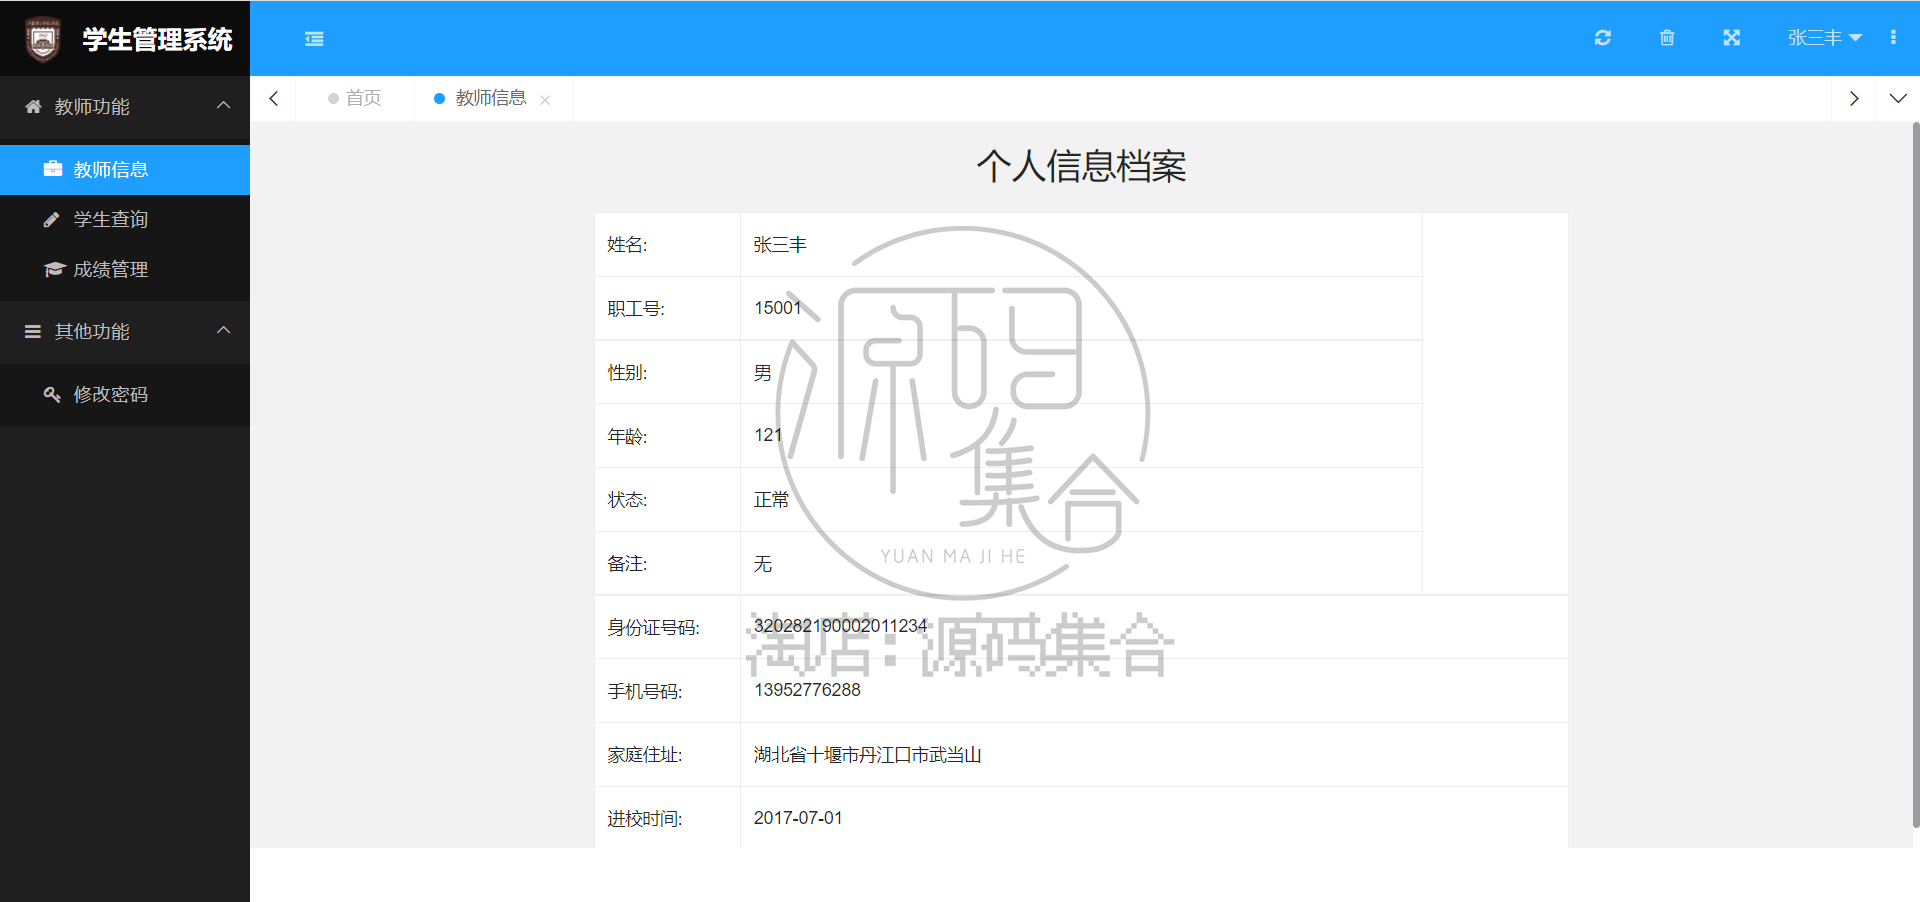1920x902 pixels.
Task: Click the graduation cap icon beside 成绩管理
Action: pyautogui.click(x=54, y=269)
